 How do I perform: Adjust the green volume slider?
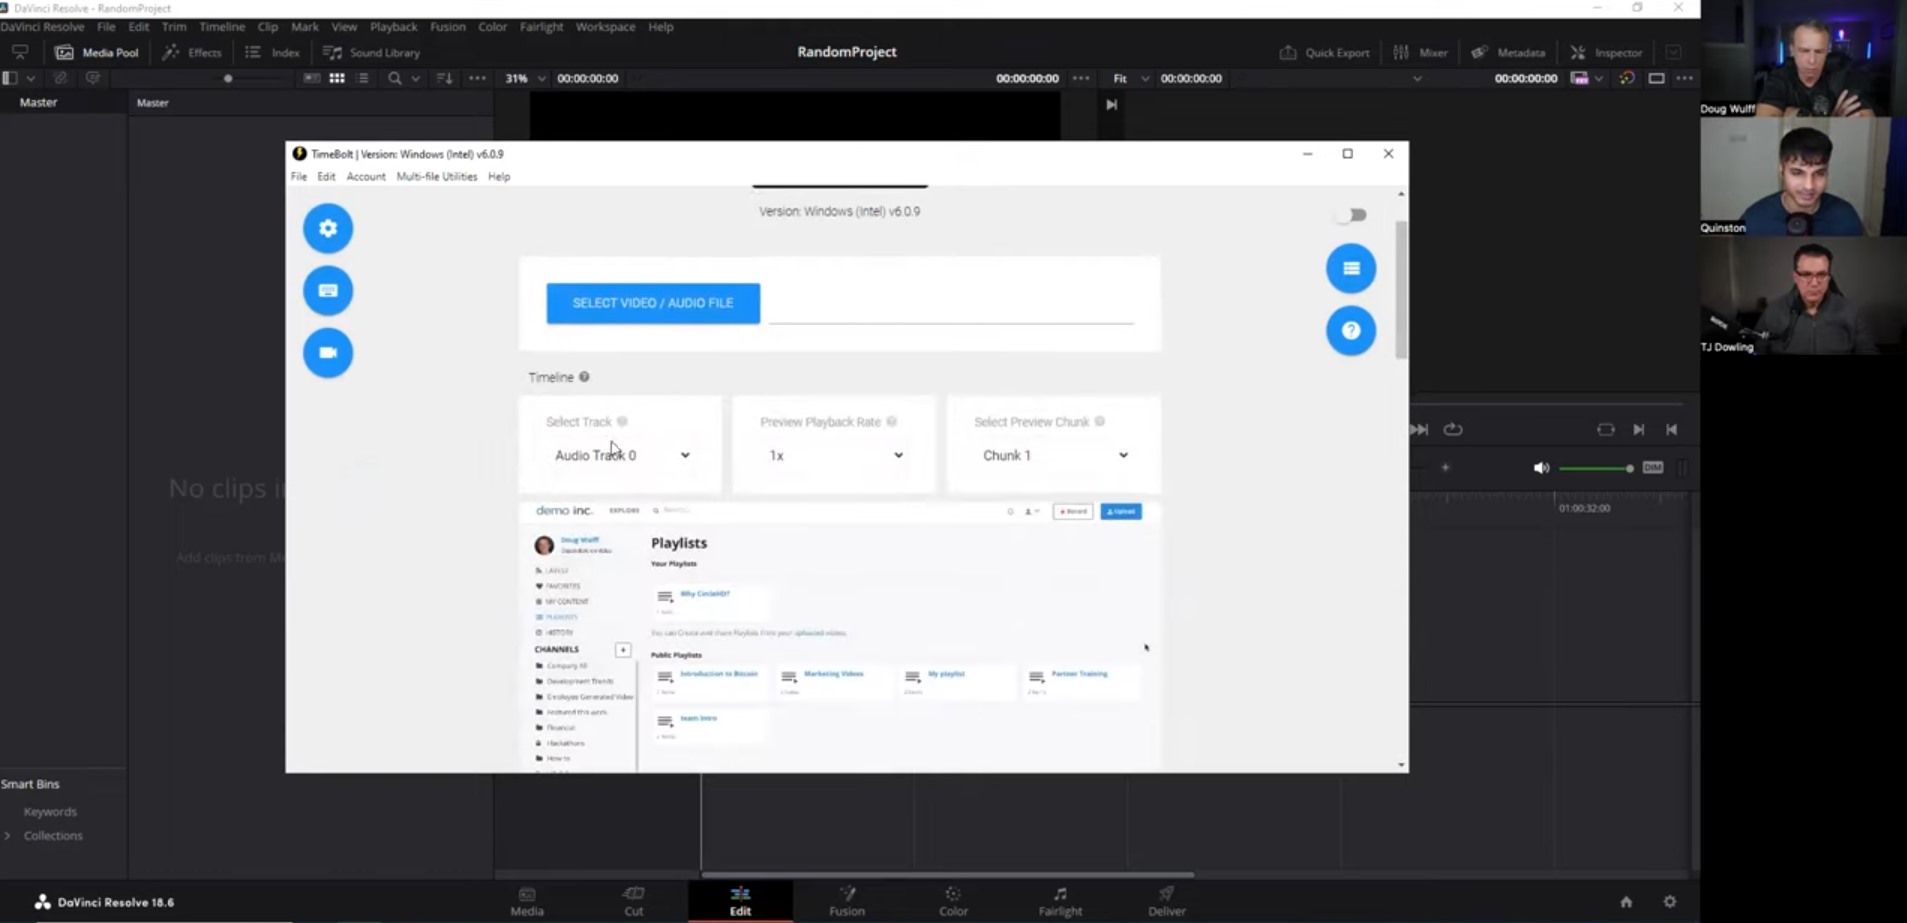(x=1596, y=468)
